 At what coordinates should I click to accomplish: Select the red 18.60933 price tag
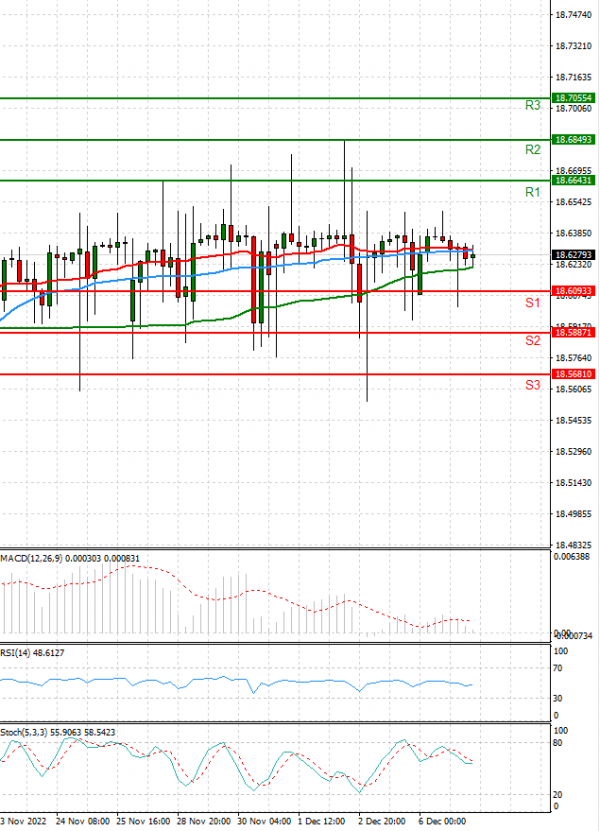573,291
